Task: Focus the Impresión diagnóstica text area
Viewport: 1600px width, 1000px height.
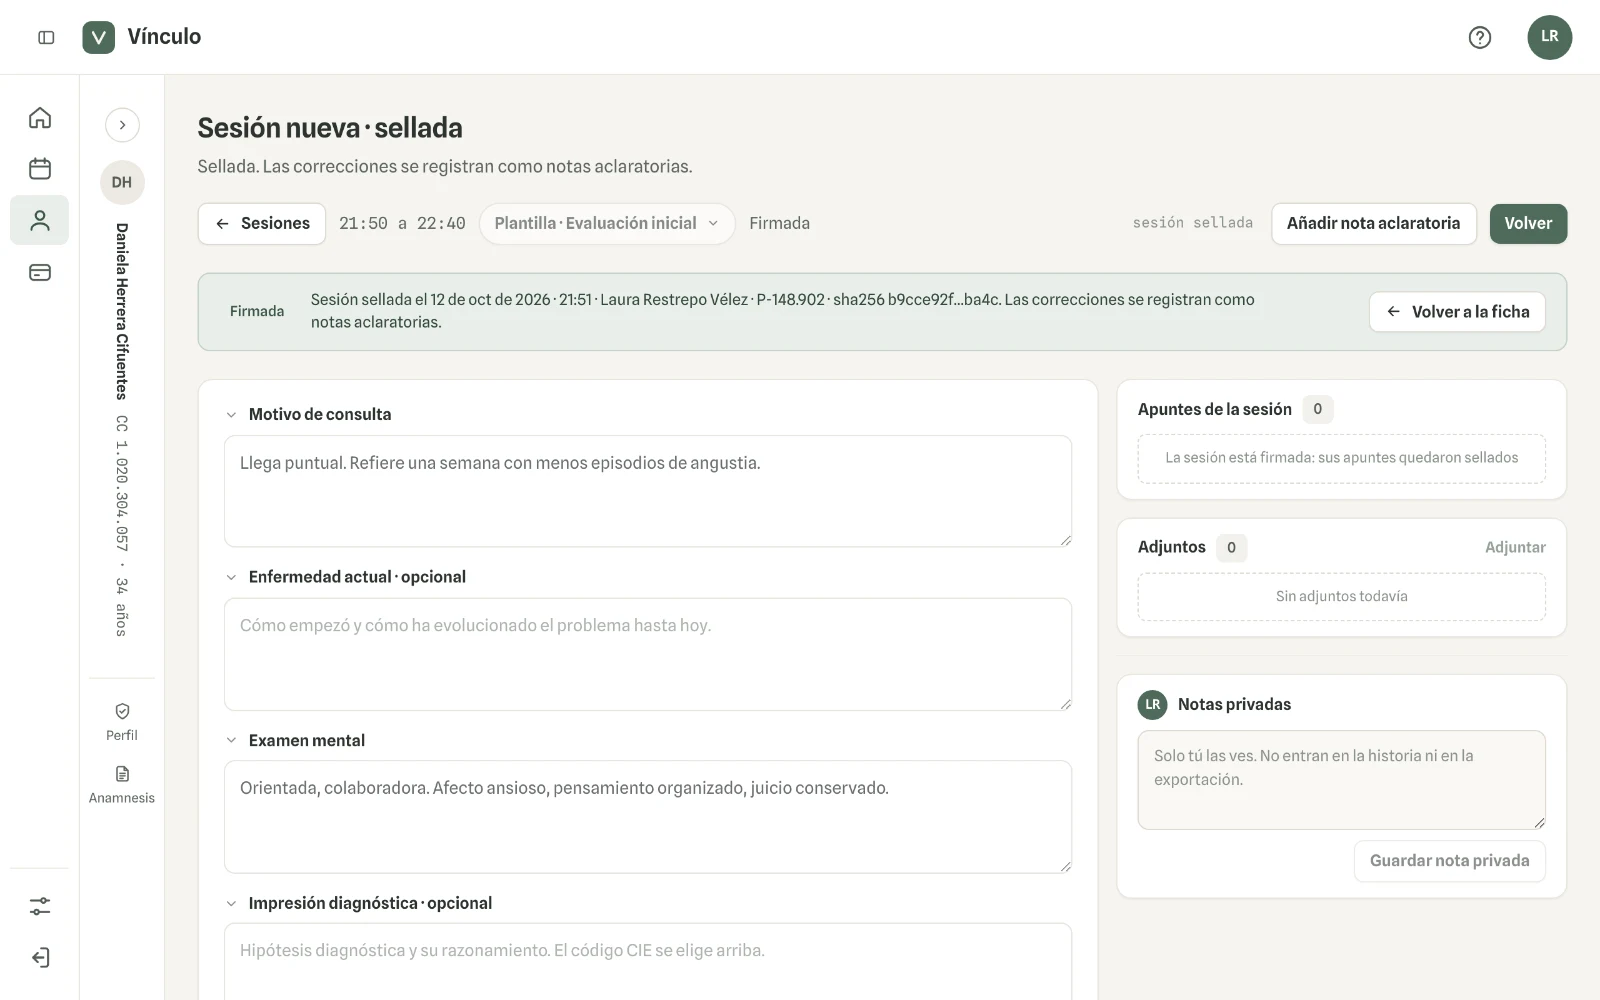Action: (648, 962)
